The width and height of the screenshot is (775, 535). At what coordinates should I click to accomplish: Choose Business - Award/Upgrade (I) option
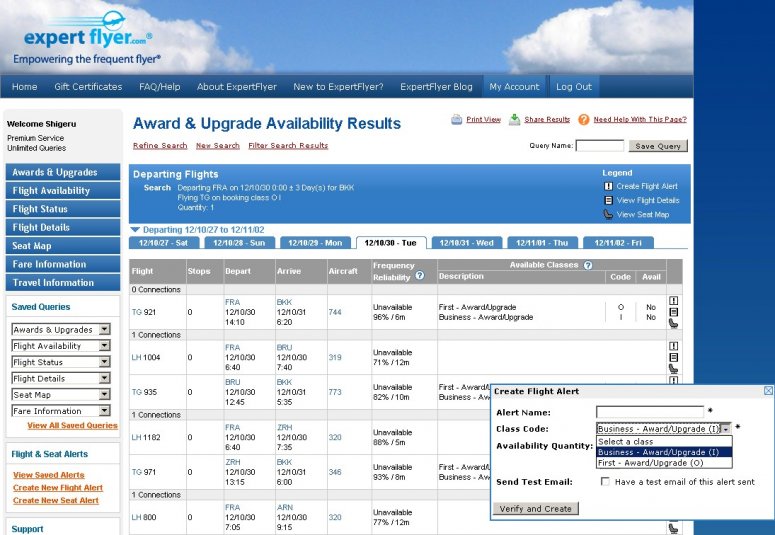[x=664, y=452]
